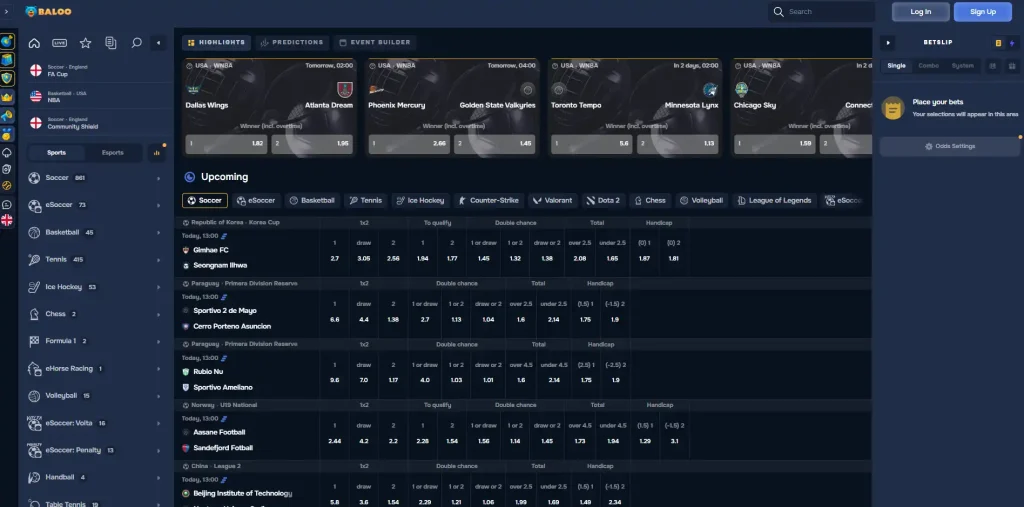Select draw odds 4.4 for Sportivo 2 de Mayo
Viewport: 1024px width, 507px height.
pos(364,319)
